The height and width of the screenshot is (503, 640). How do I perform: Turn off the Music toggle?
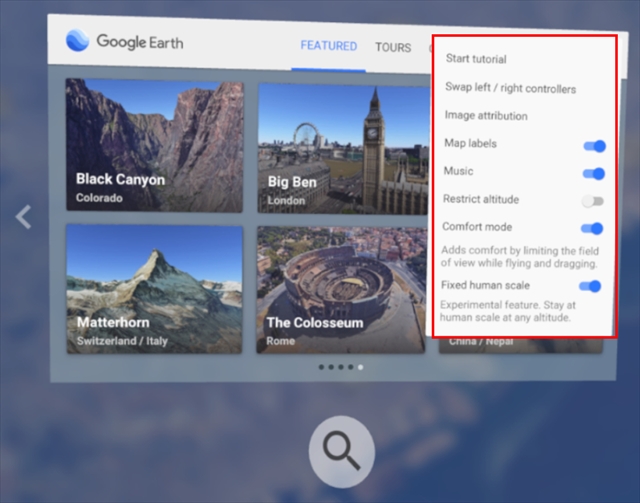click(594, 173)
